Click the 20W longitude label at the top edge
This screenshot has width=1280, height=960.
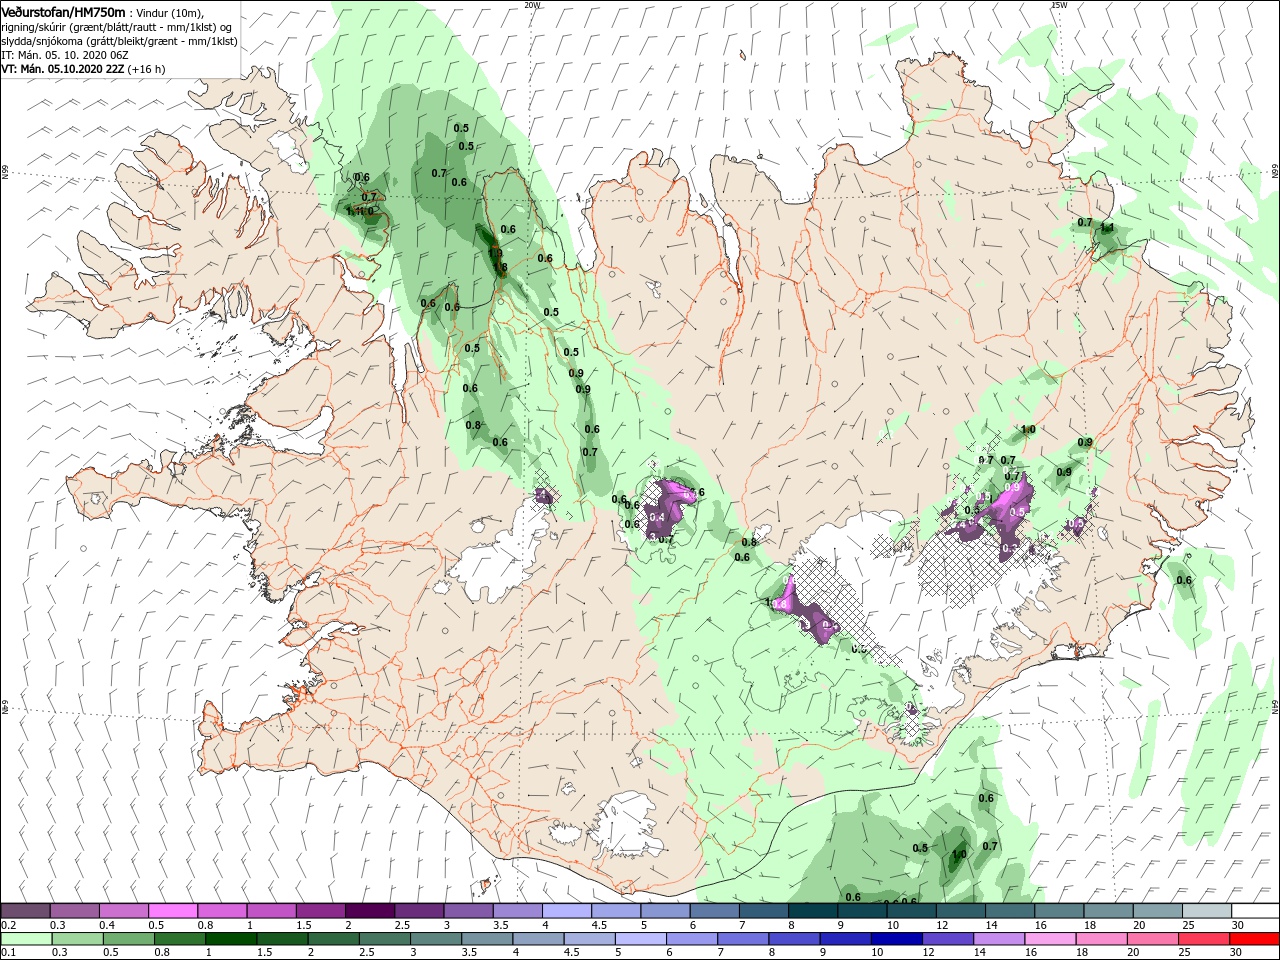(532, 4)
